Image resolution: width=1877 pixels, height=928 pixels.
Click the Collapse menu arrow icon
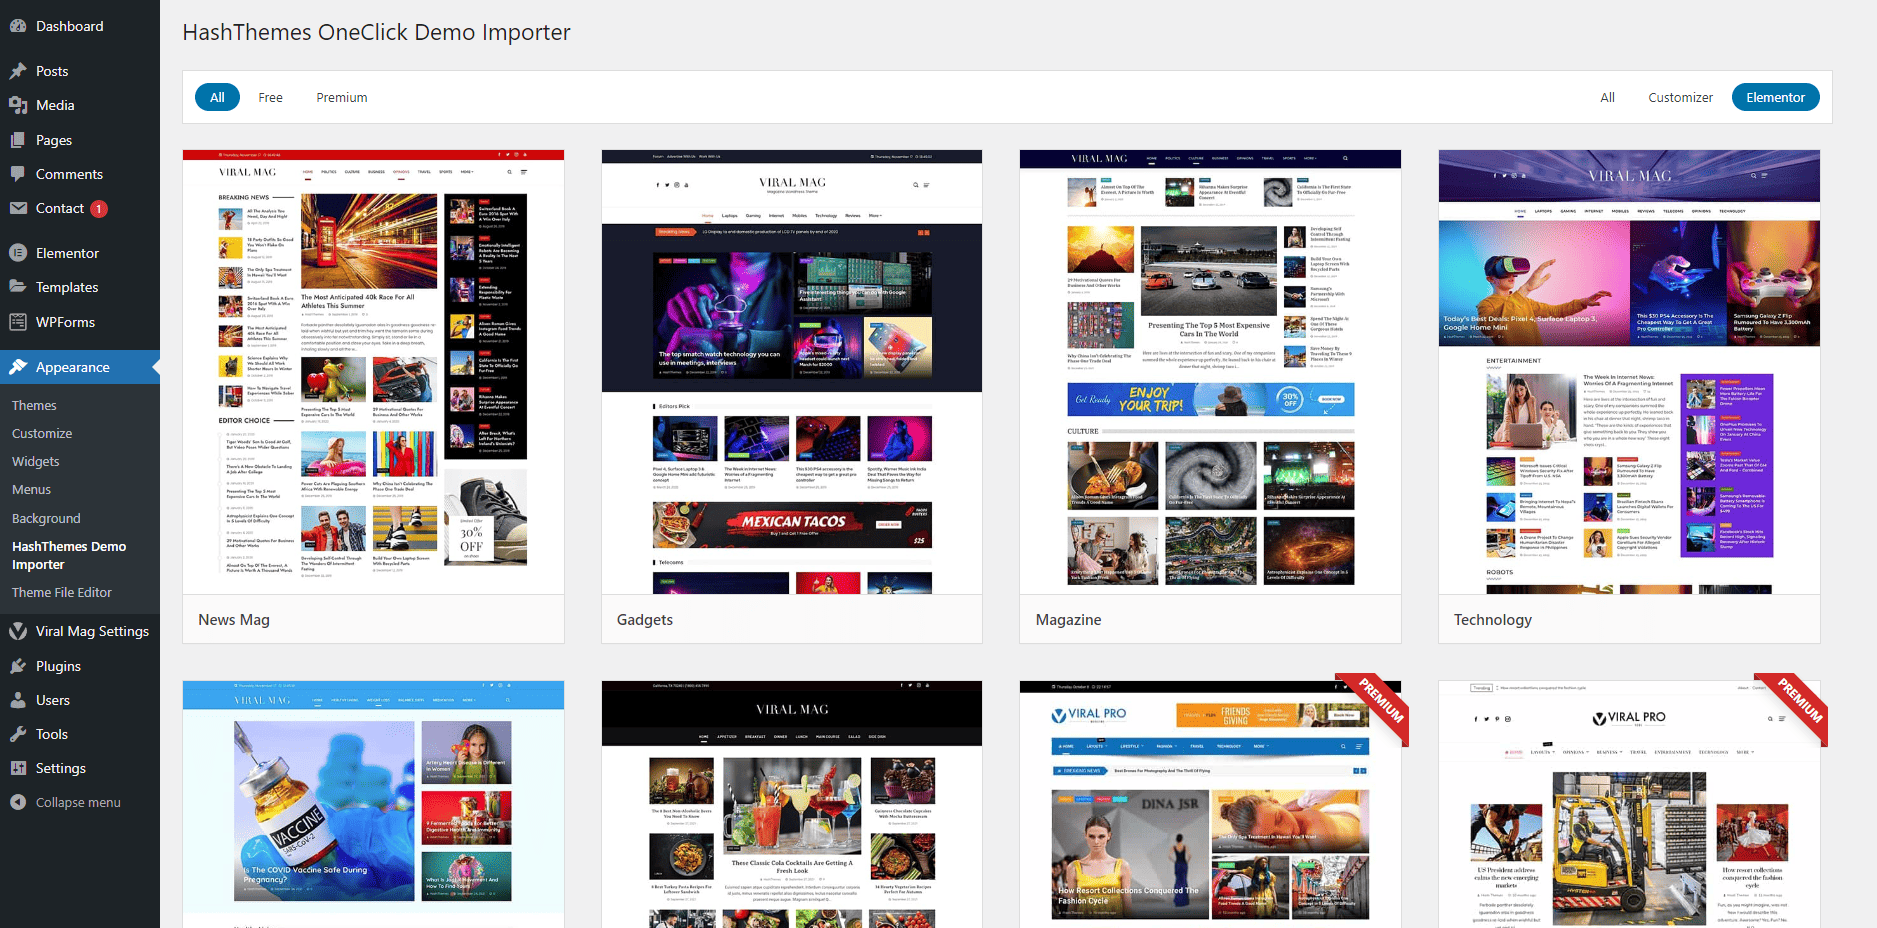tap(18, 802)
